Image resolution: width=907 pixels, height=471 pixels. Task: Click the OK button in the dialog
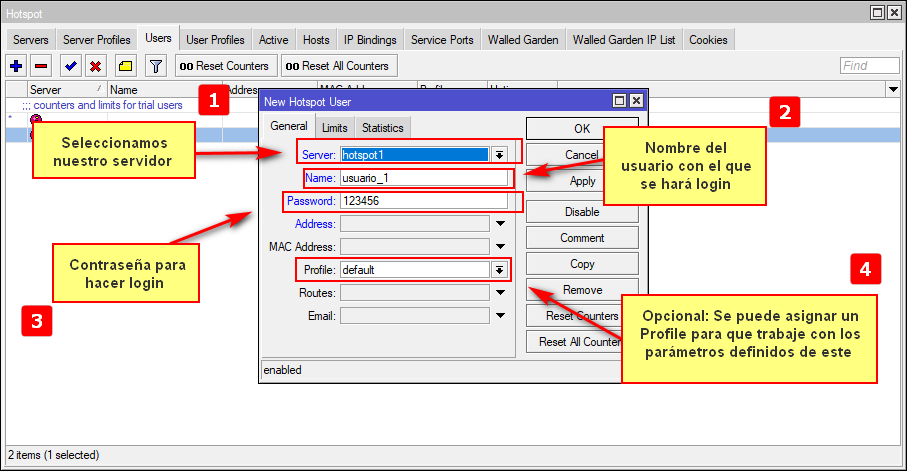[582, 128]
